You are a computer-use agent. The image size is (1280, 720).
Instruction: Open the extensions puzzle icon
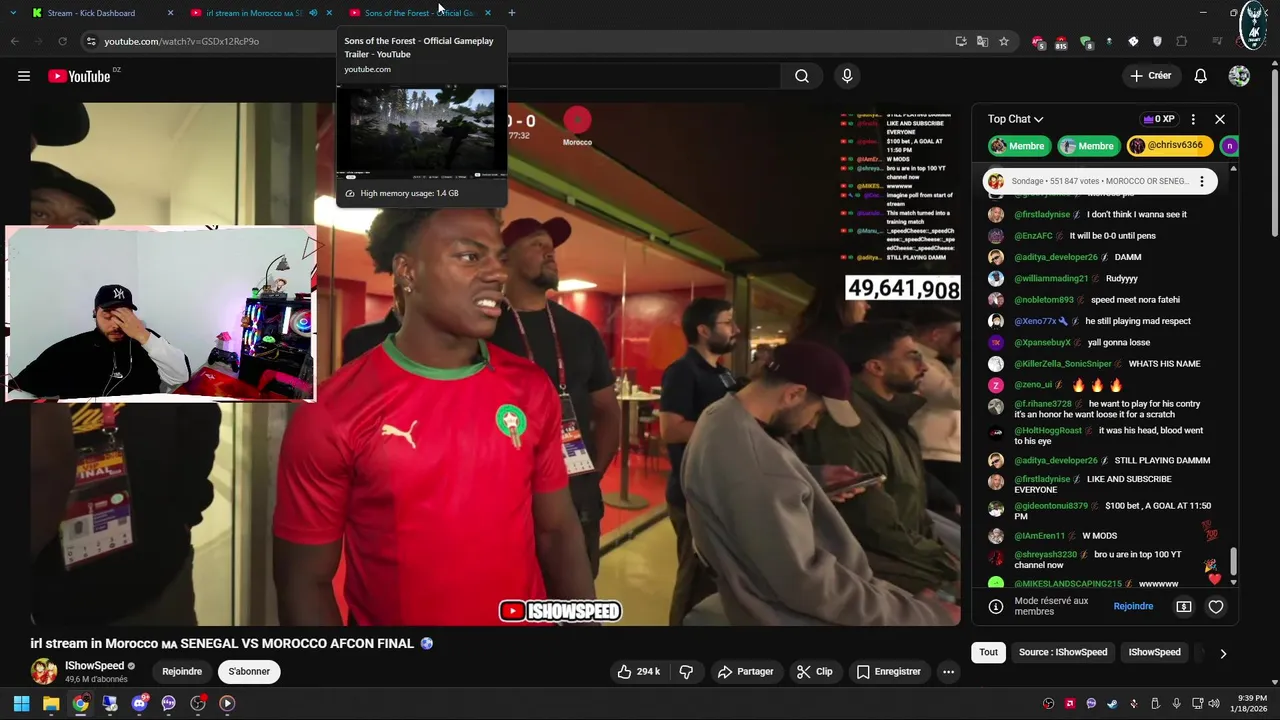click(1181, 41)
